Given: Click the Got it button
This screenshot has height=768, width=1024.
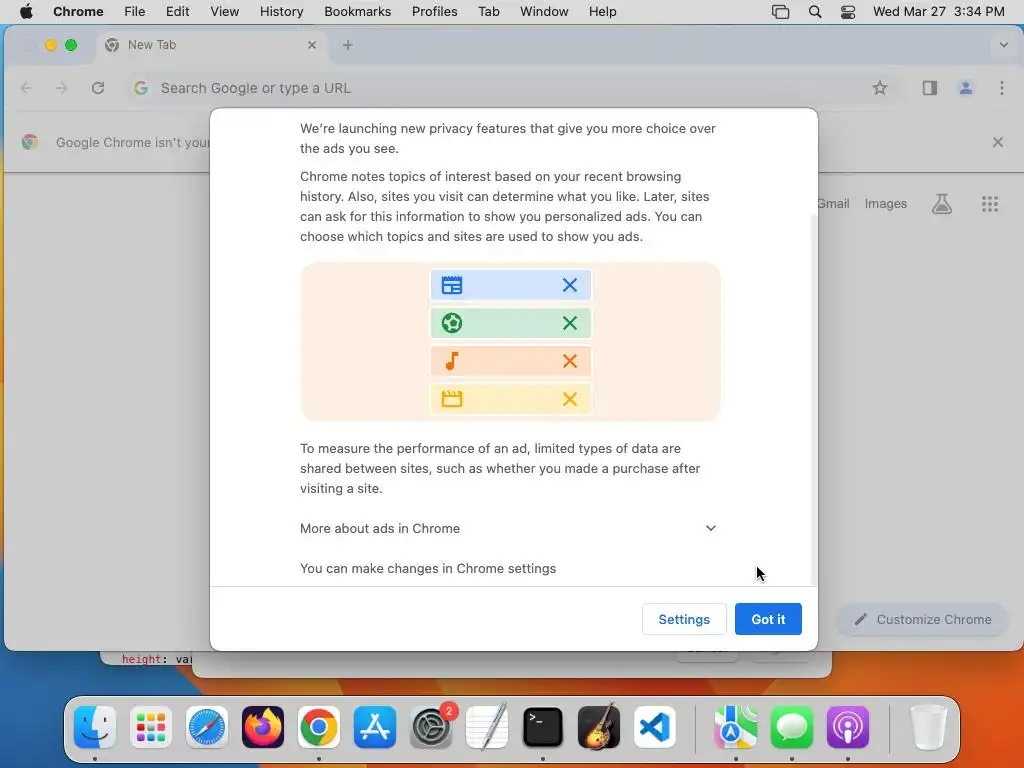Looking at the screenshot, I should pyautogui.click(x=768, y=619).
